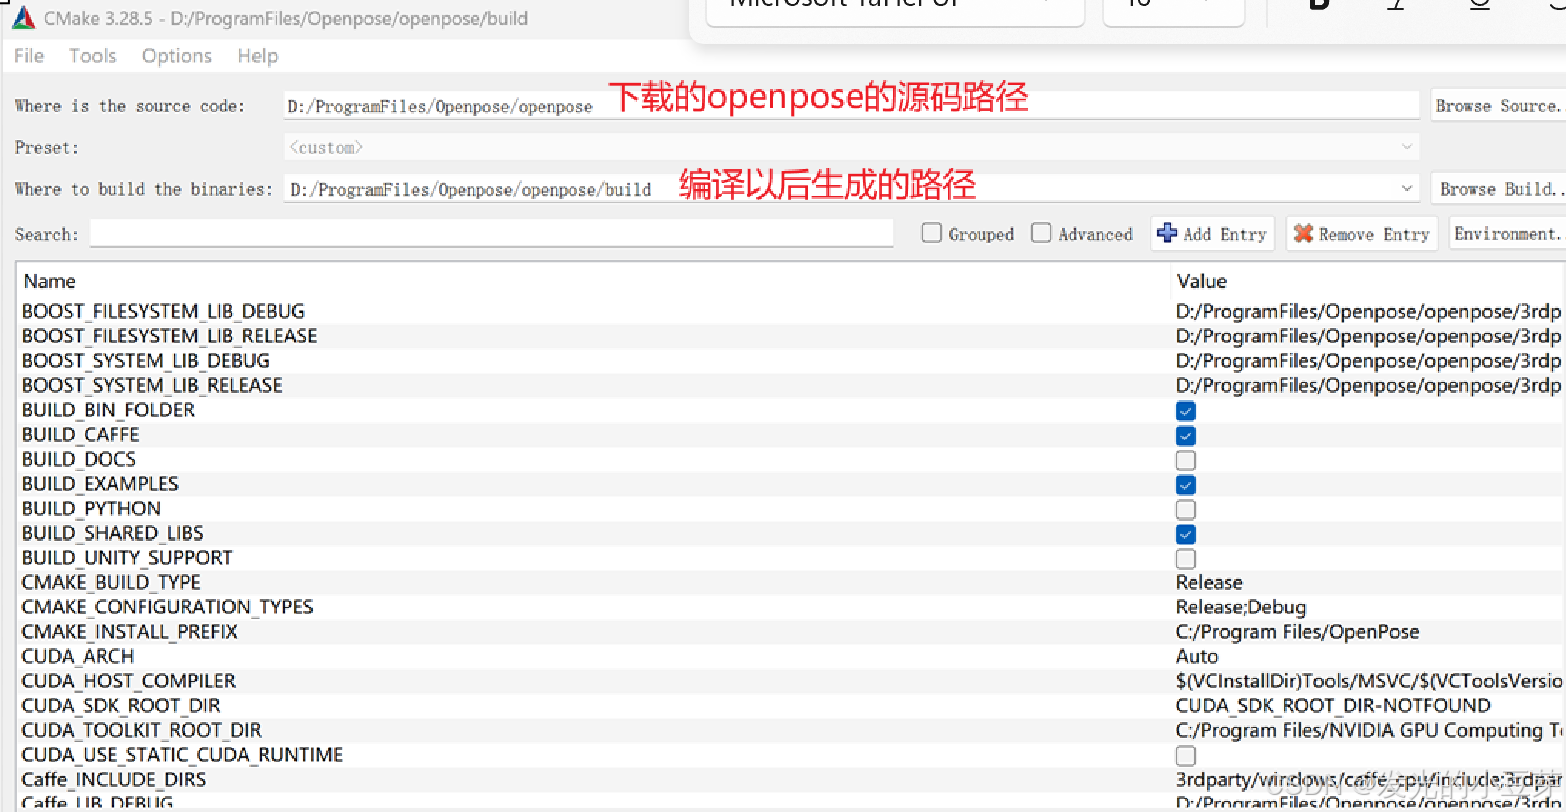This screenshot has height=812, width=1566.
Task: Click the Browse Build button
Action: tap(1499, 188)
